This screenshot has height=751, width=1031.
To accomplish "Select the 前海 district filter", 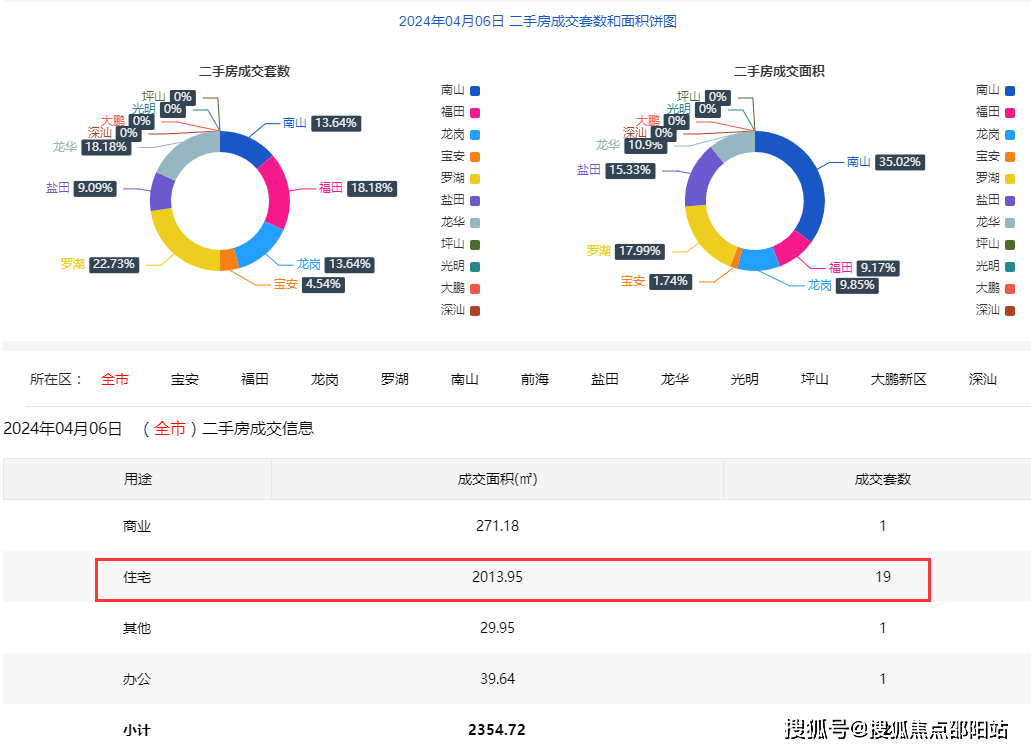I will (x=535, y=379).
